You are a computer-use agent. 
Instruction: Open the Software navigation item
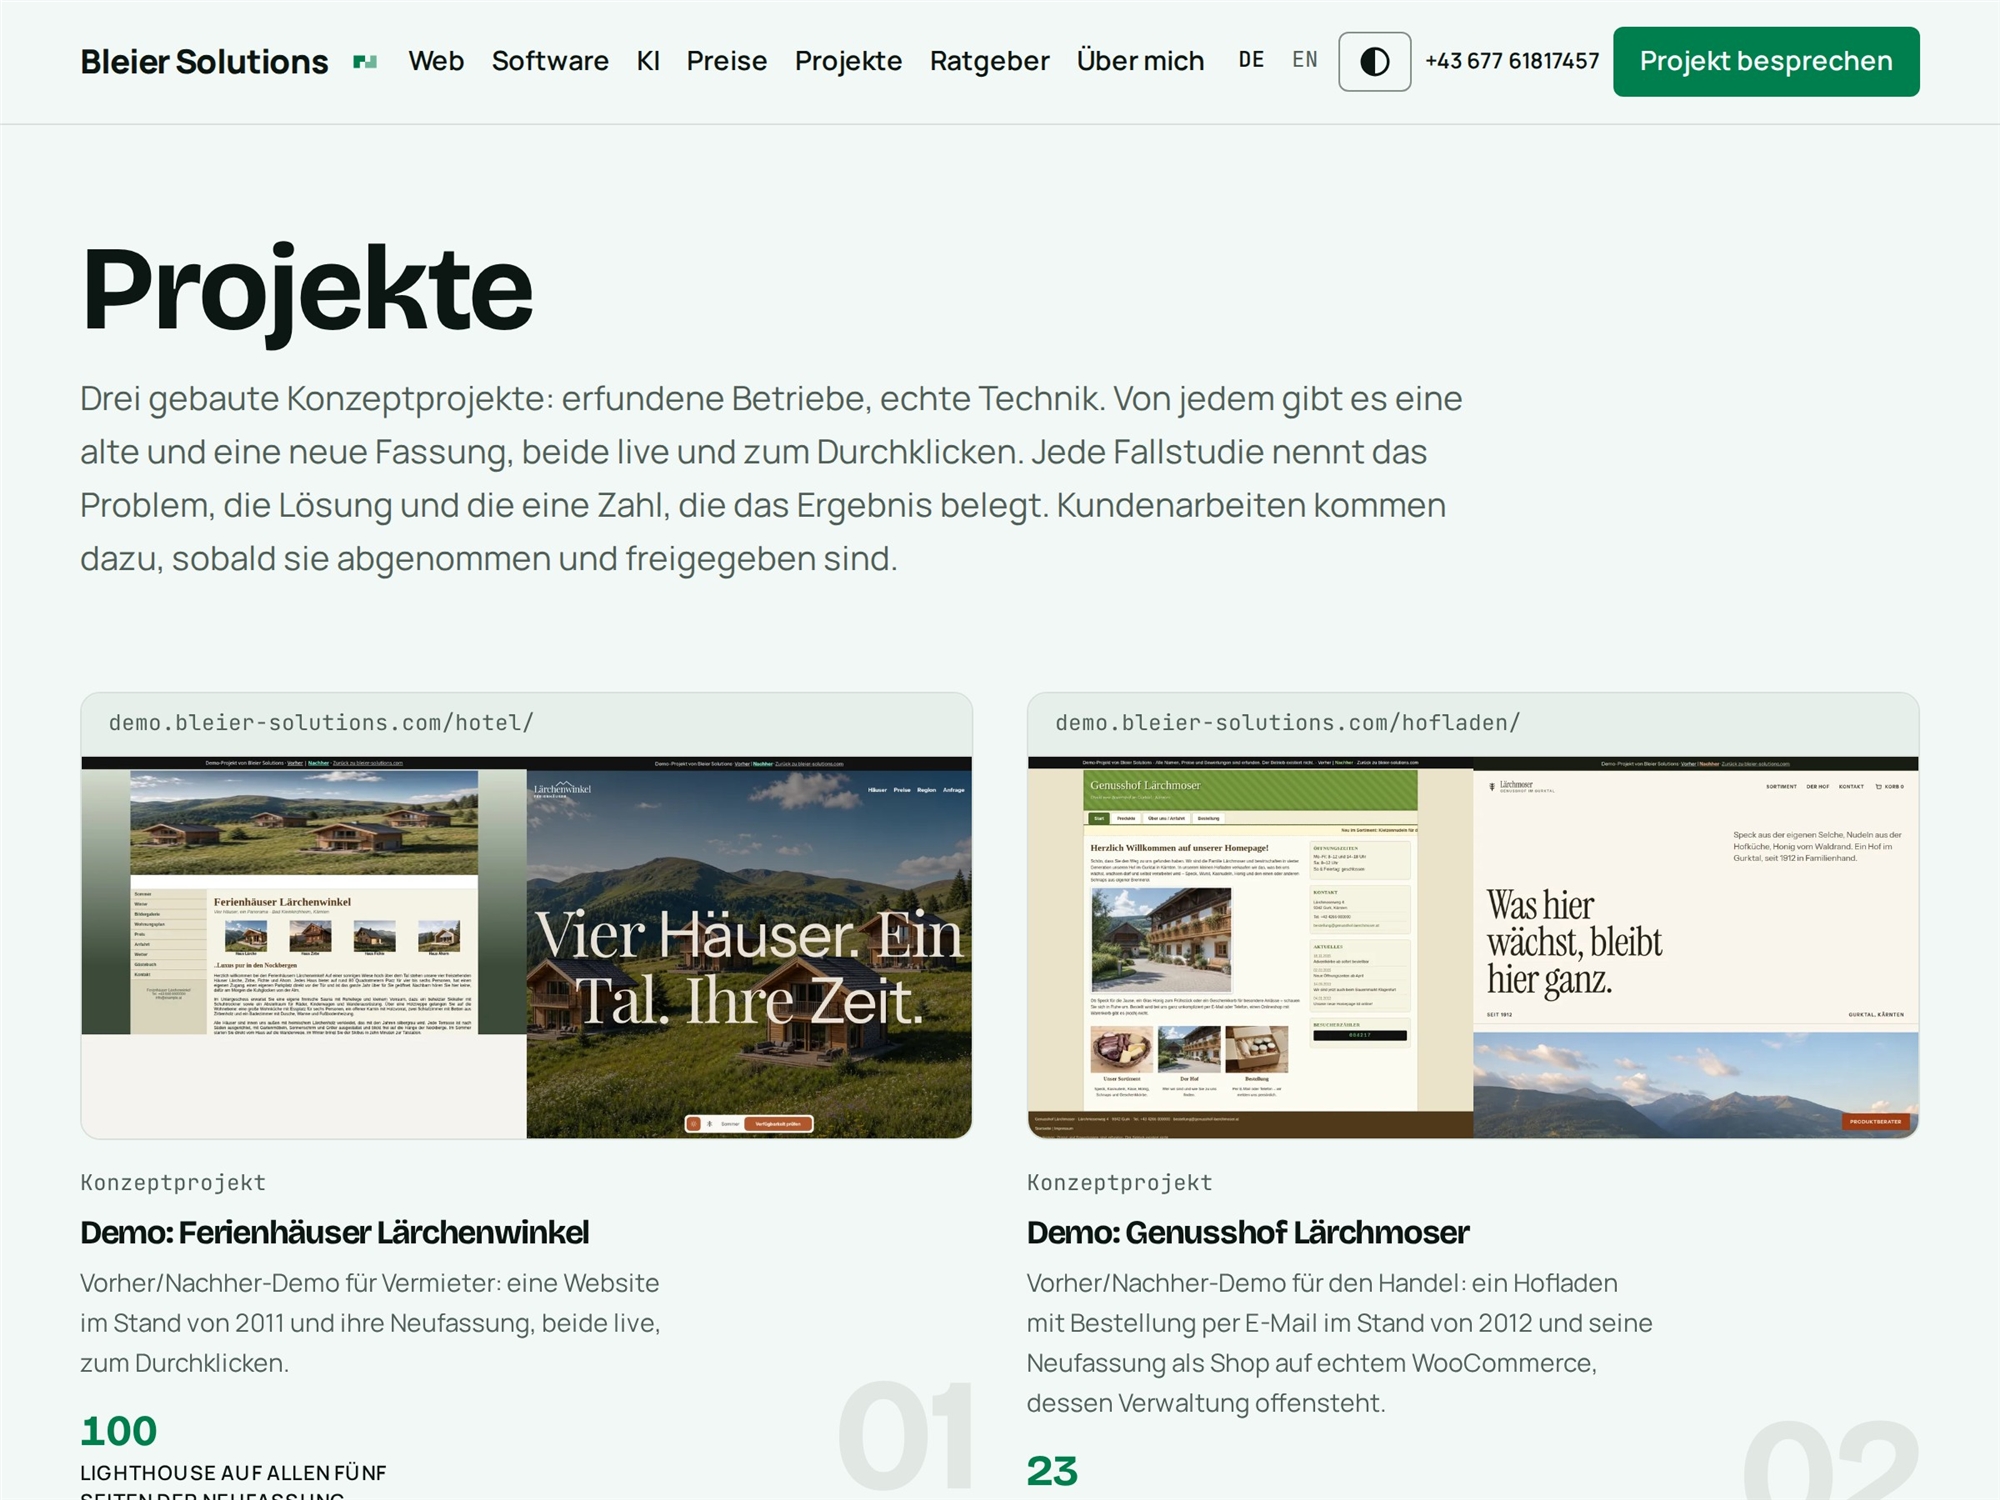[x=550, y=61]
